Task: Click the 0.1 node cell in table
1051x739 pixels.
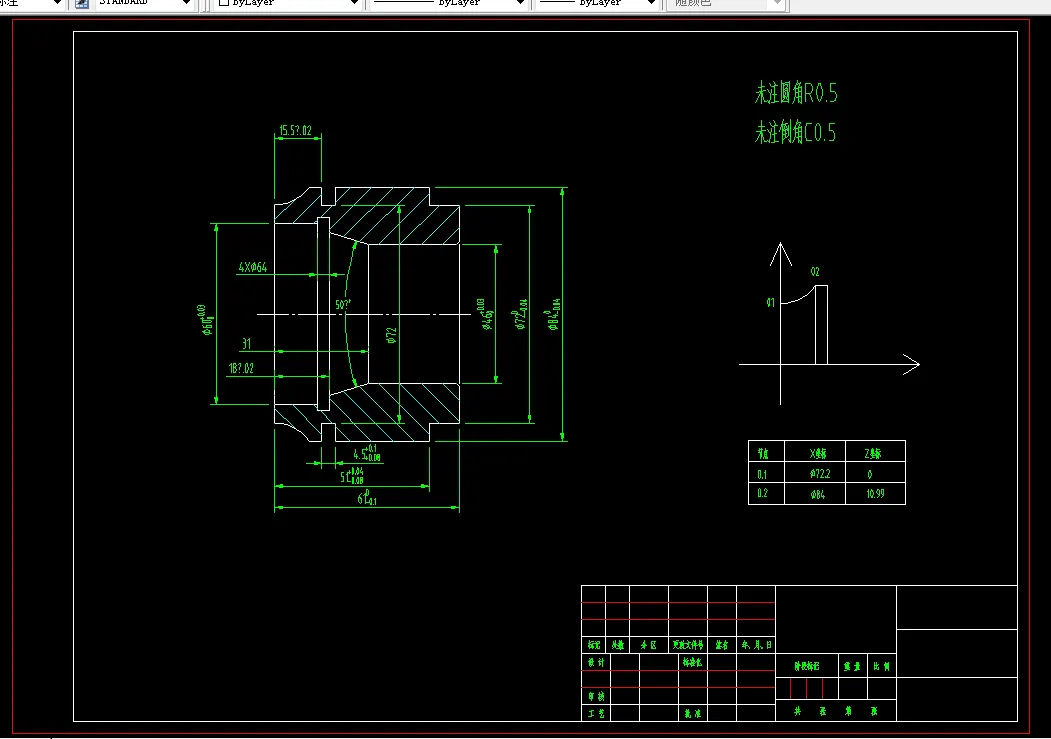Action: tap(766, 474)
